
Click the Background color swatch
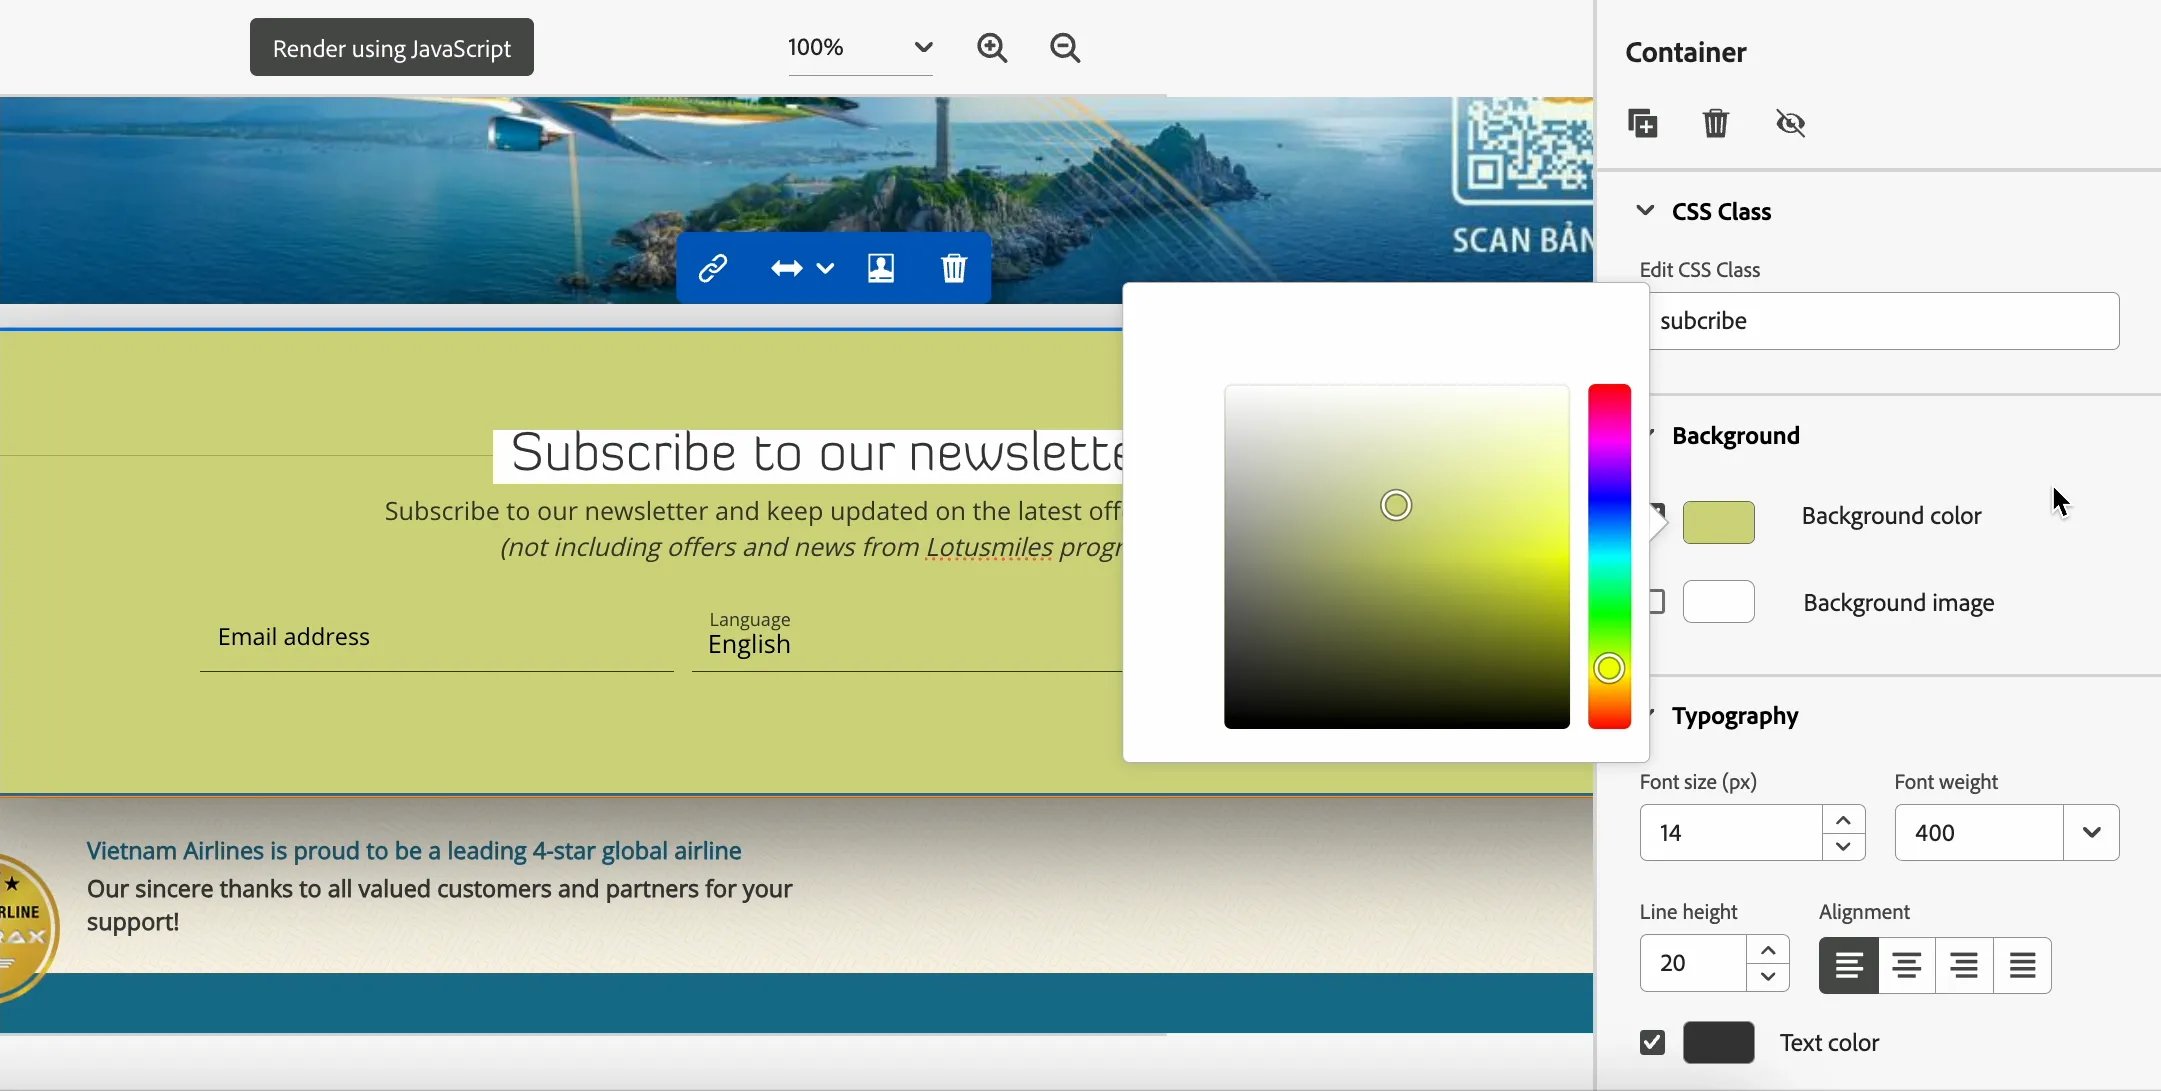(1719, 522)
